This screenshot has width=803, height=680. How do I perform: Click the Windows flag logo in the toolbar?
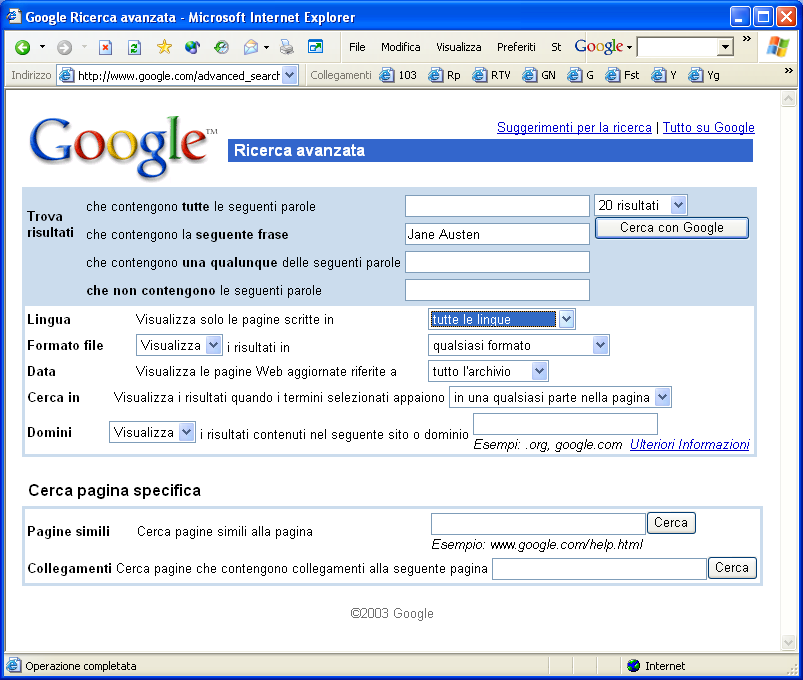click(x=777, y=47)
